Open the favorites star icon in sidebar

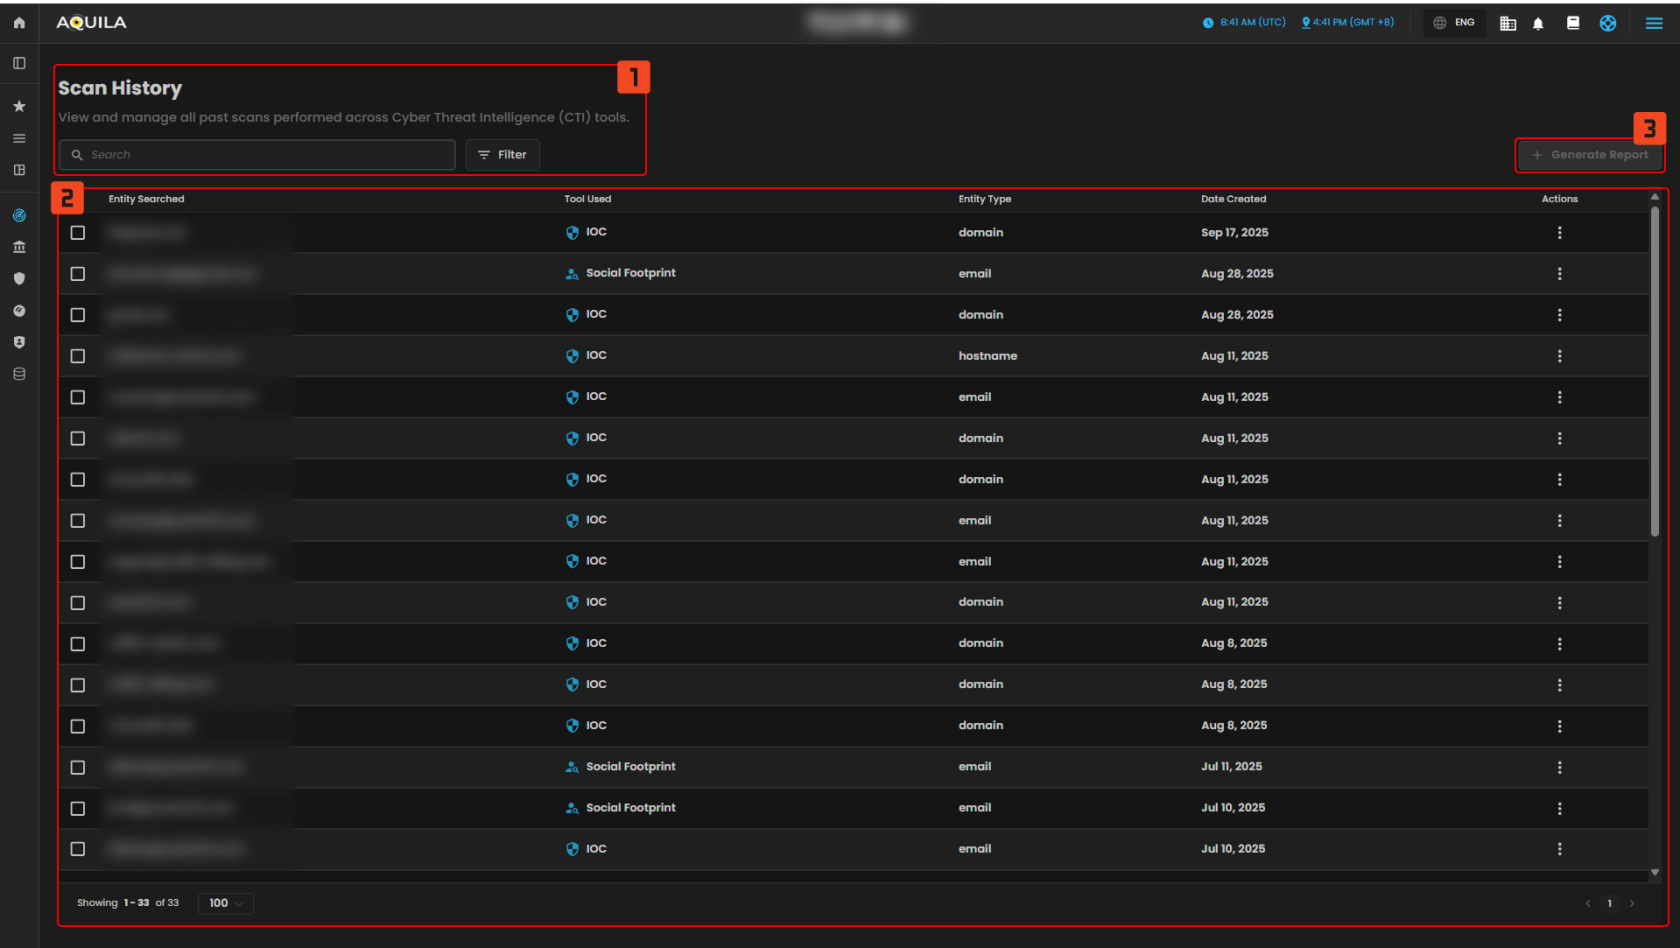pyautogui.click(x=19, y=106)
